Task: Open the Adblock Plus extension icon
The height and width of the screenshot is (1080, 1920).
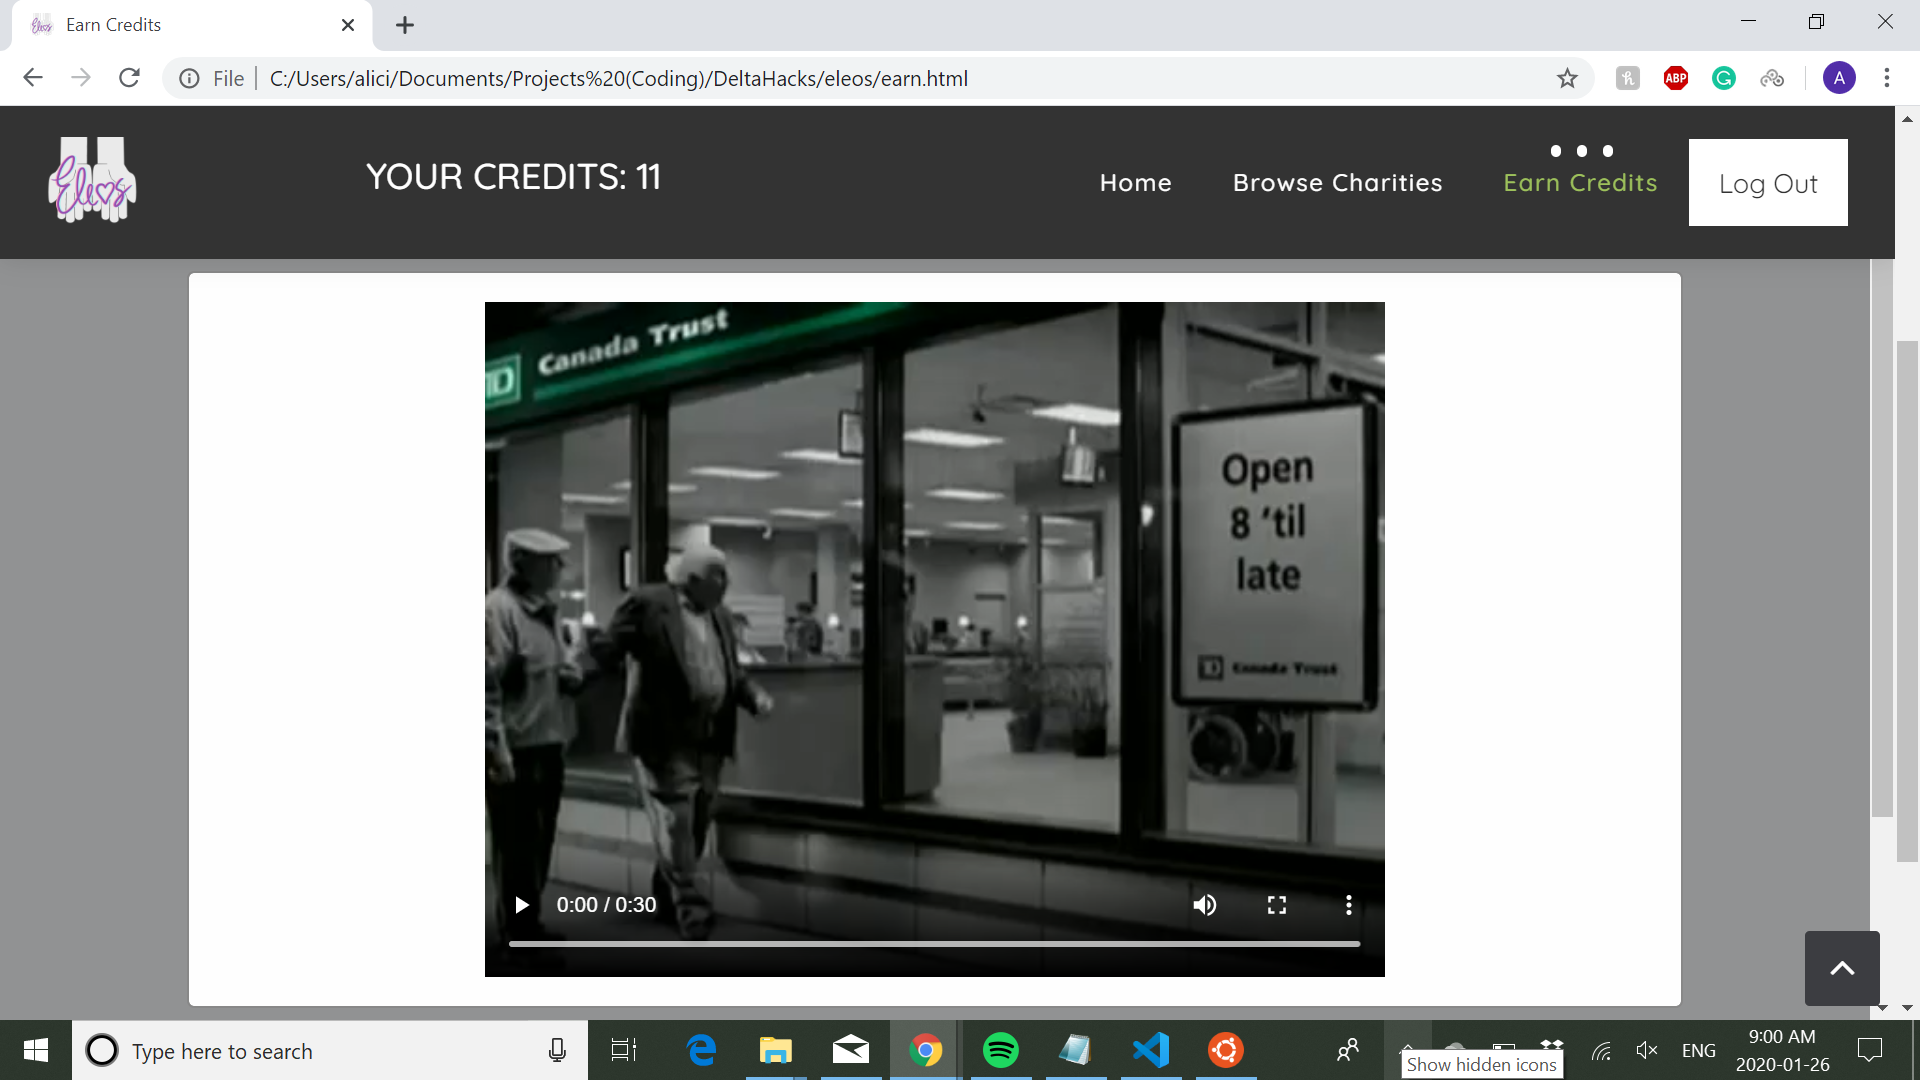Action: pyautogui.click(x=1676, y=78)
